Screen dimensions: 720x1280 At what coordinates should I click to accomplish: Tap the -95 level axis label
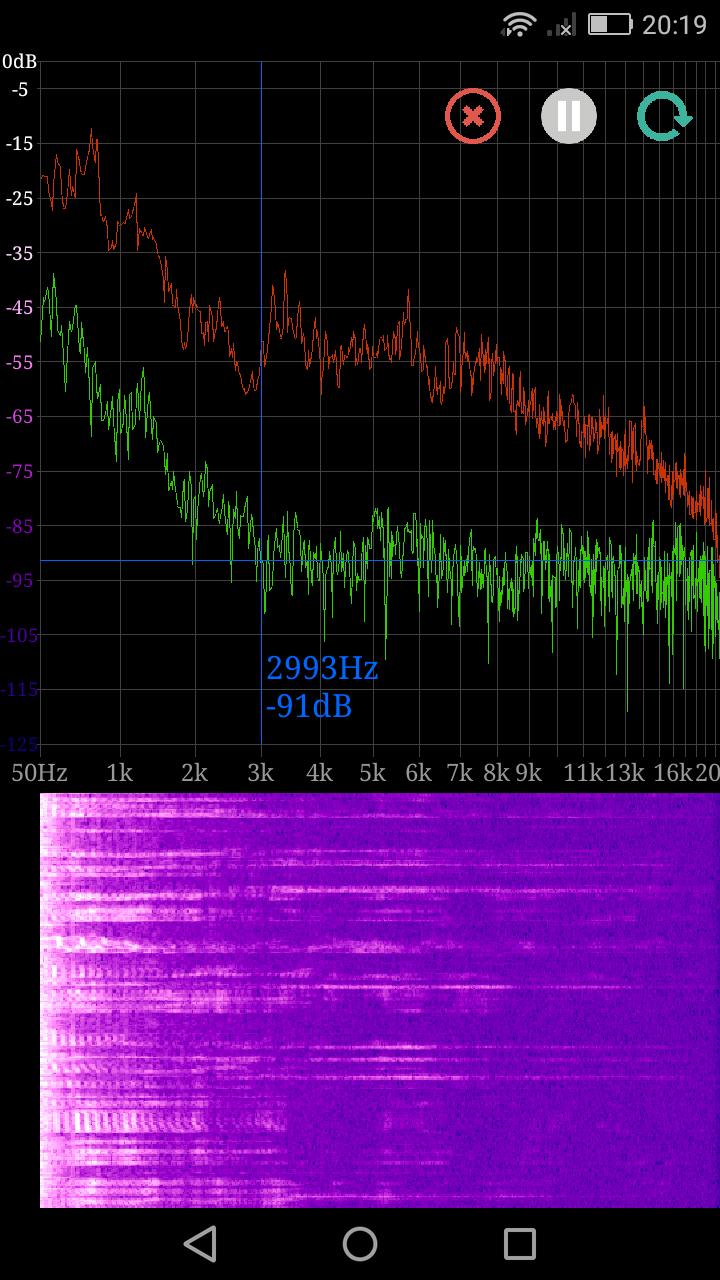pos(20,580)
